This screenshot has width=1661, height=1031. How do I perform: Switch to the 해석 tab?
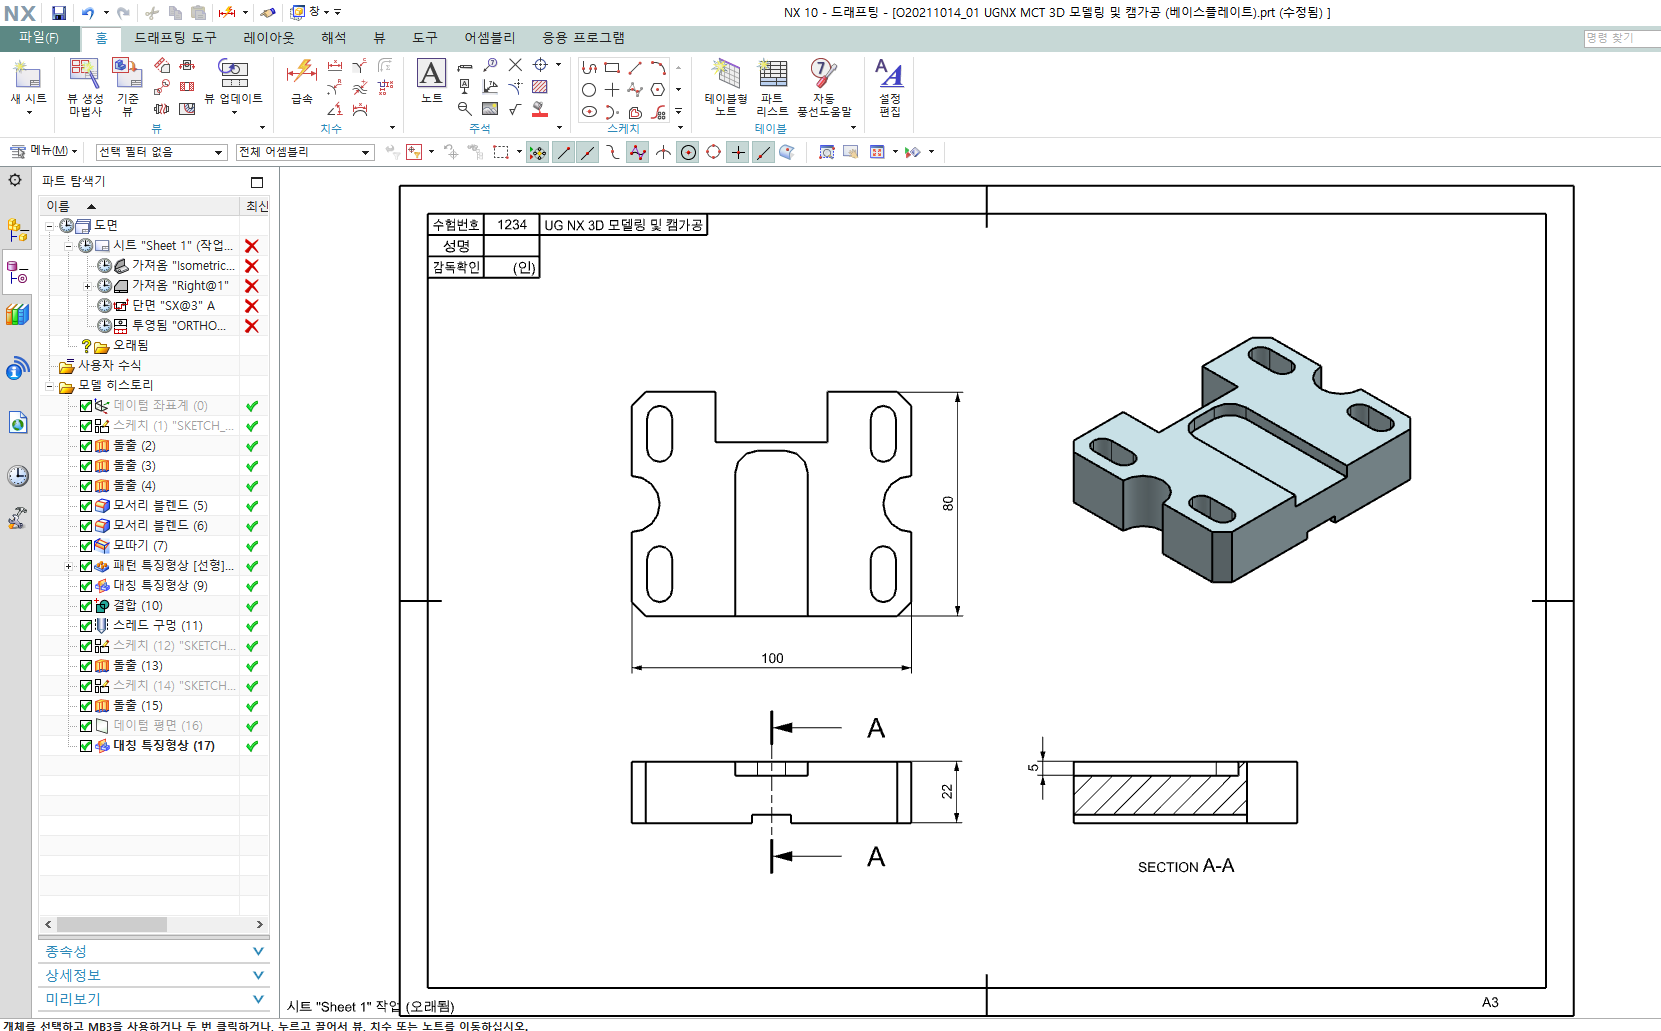tap(334, 38)
